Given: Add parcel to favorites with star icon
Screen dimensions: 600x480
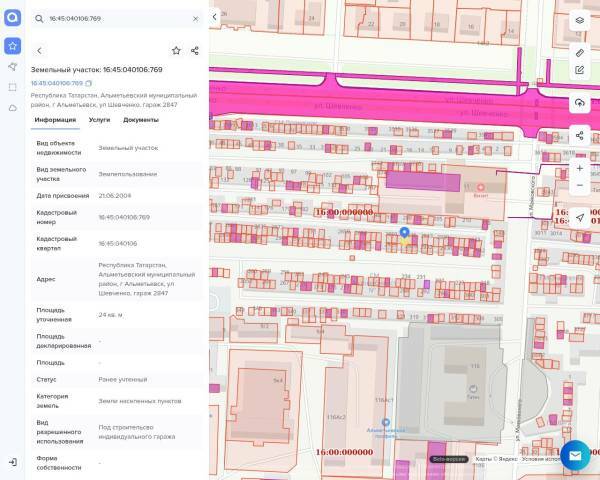Looking at the screenshot, I should (176, 50).
